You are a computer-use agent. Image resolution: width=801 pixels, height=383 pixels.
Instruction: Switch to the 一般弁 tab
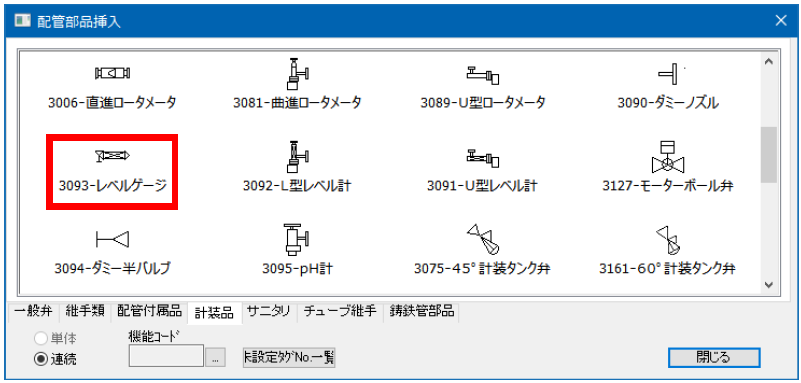coord(34,311)
